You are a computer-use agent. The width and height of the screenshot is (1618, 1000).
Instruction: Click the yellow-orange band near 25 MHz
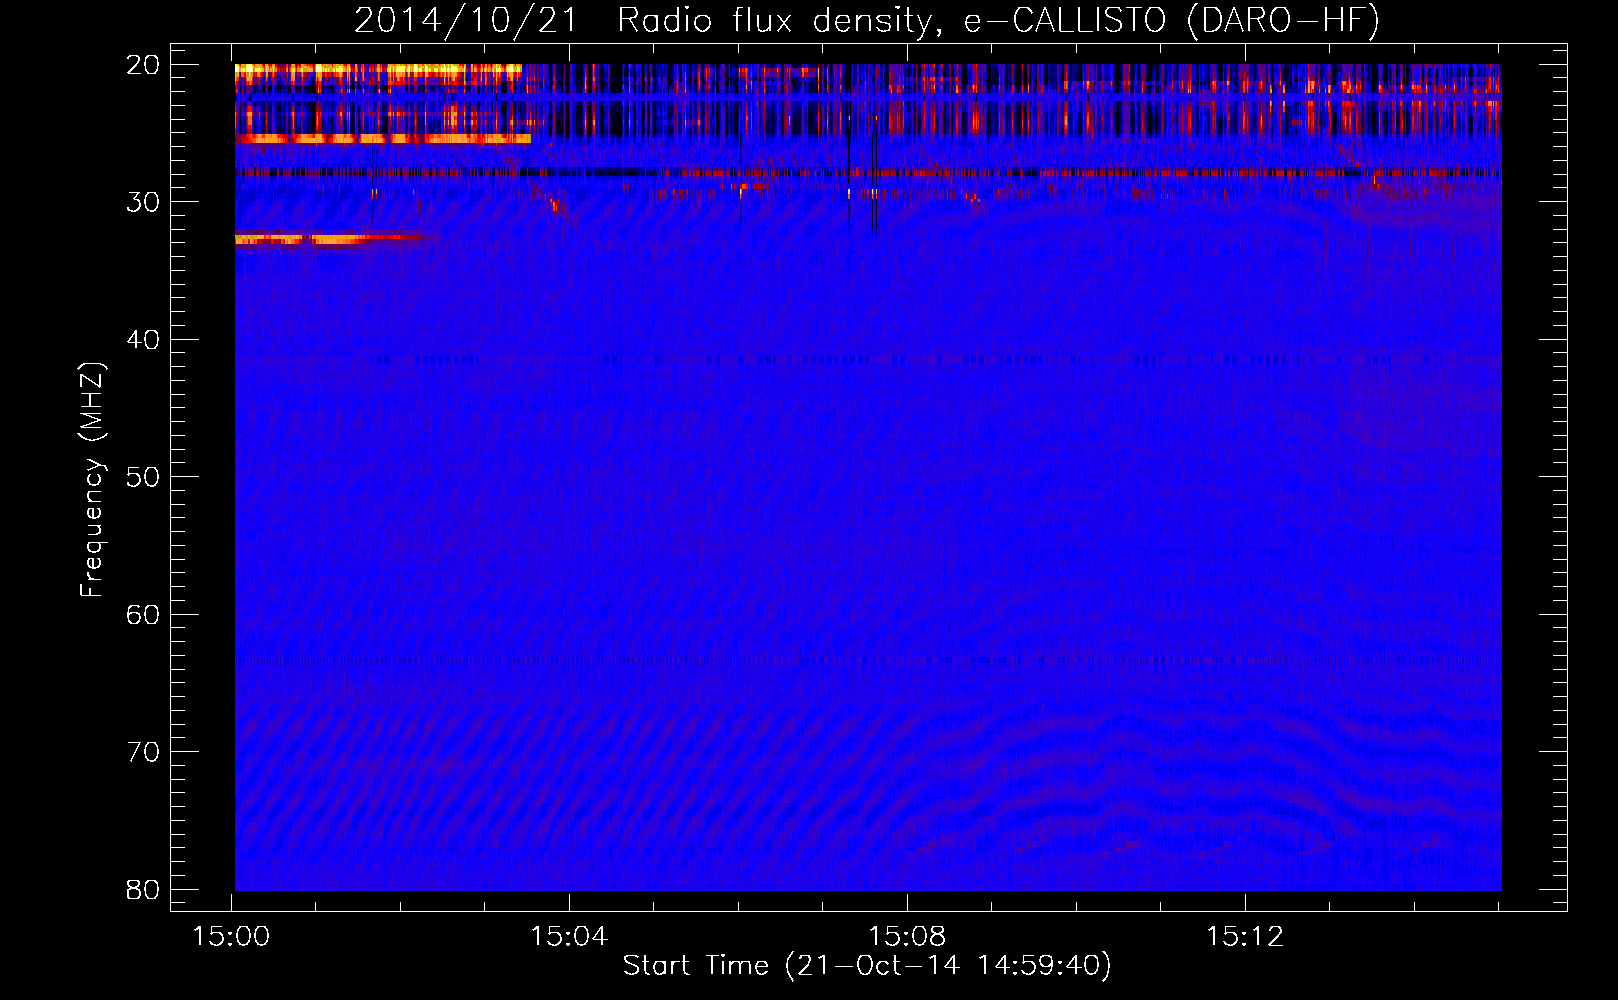382,139
